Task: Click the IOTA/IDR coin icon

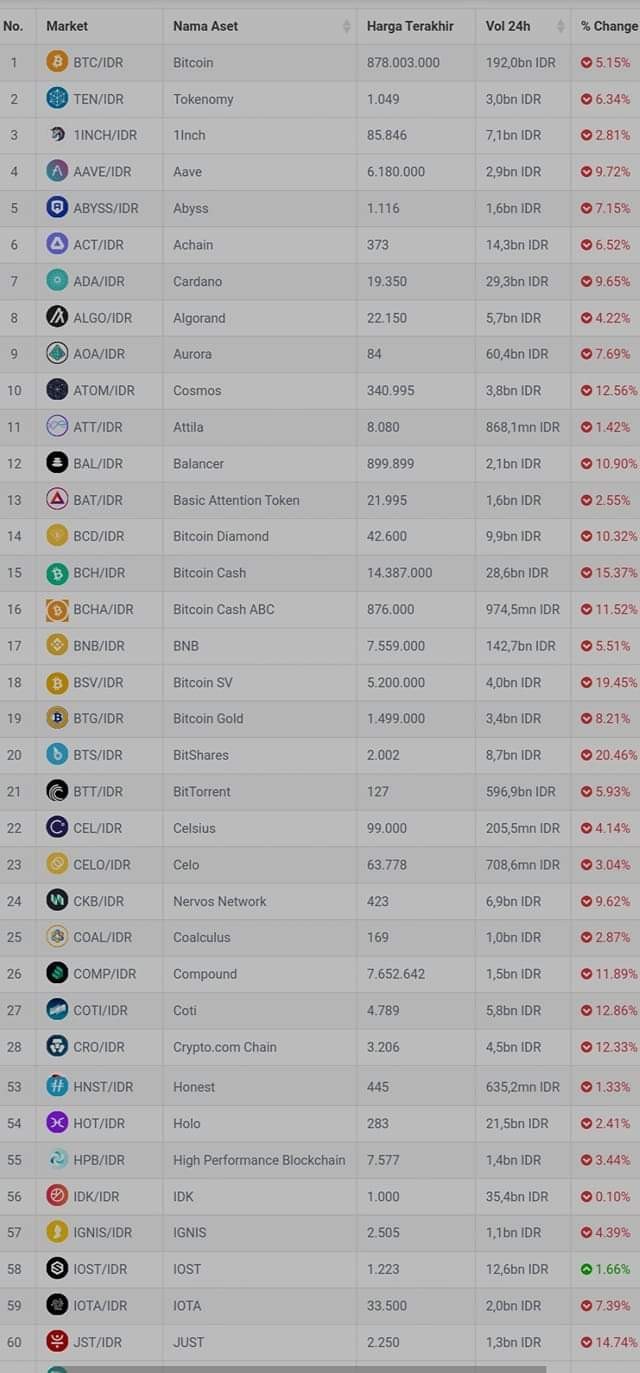Action: click(x=57, y=1305)
